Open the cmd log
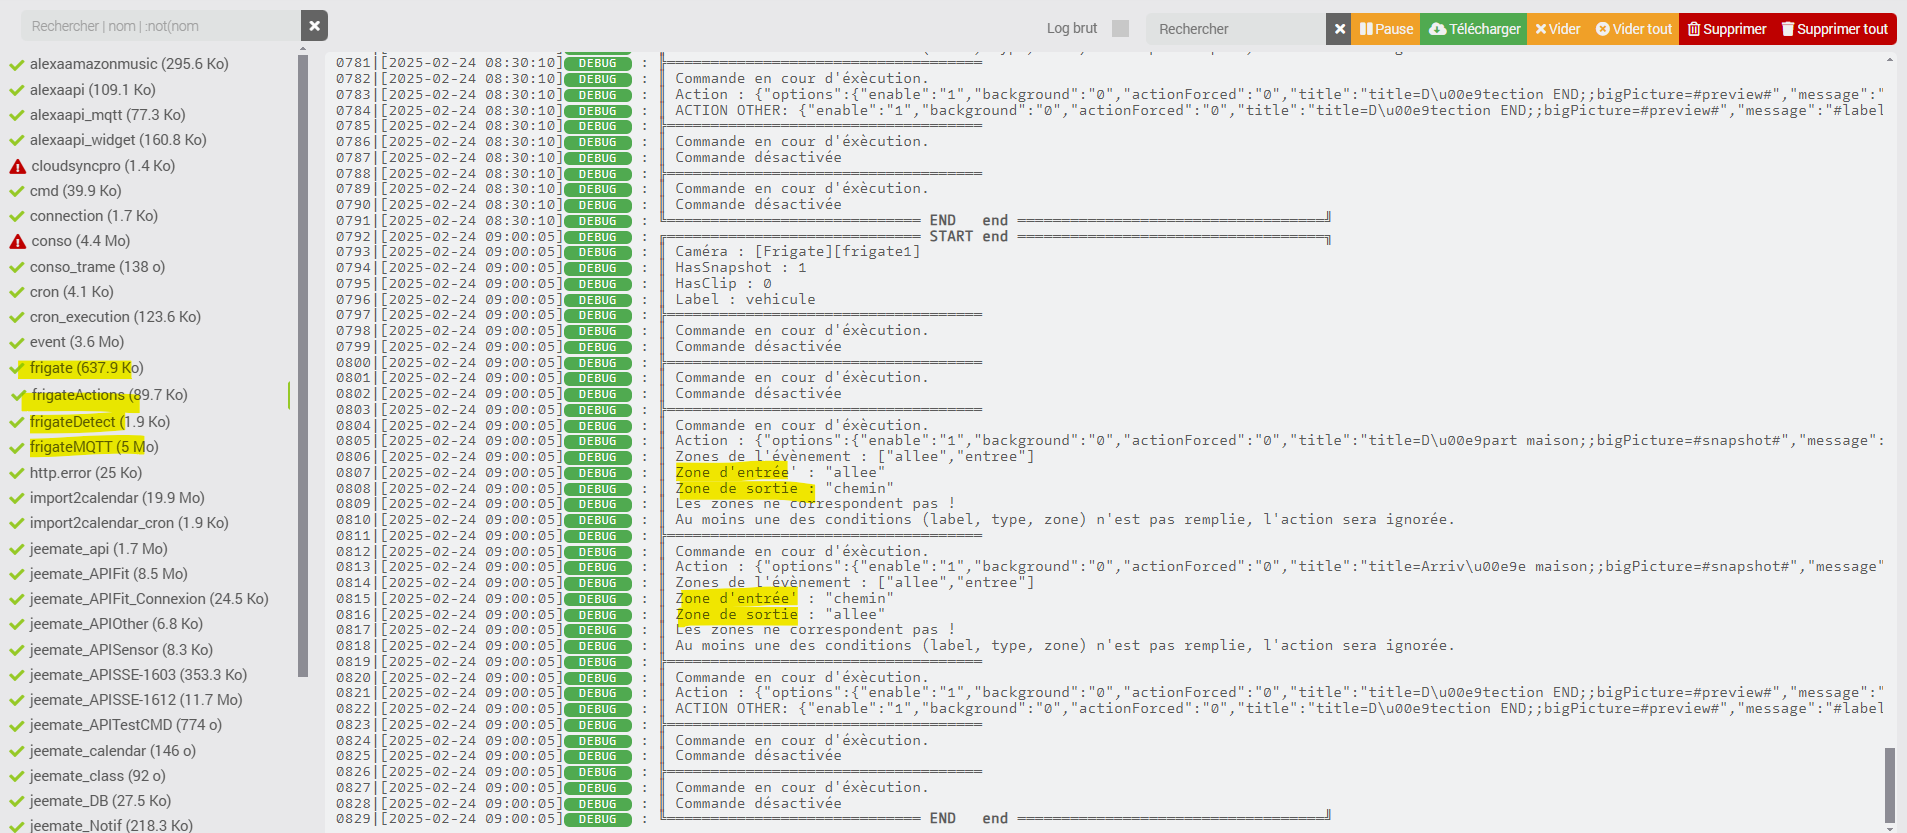Viewport: 1907px width, 833px height. (75, 191)
